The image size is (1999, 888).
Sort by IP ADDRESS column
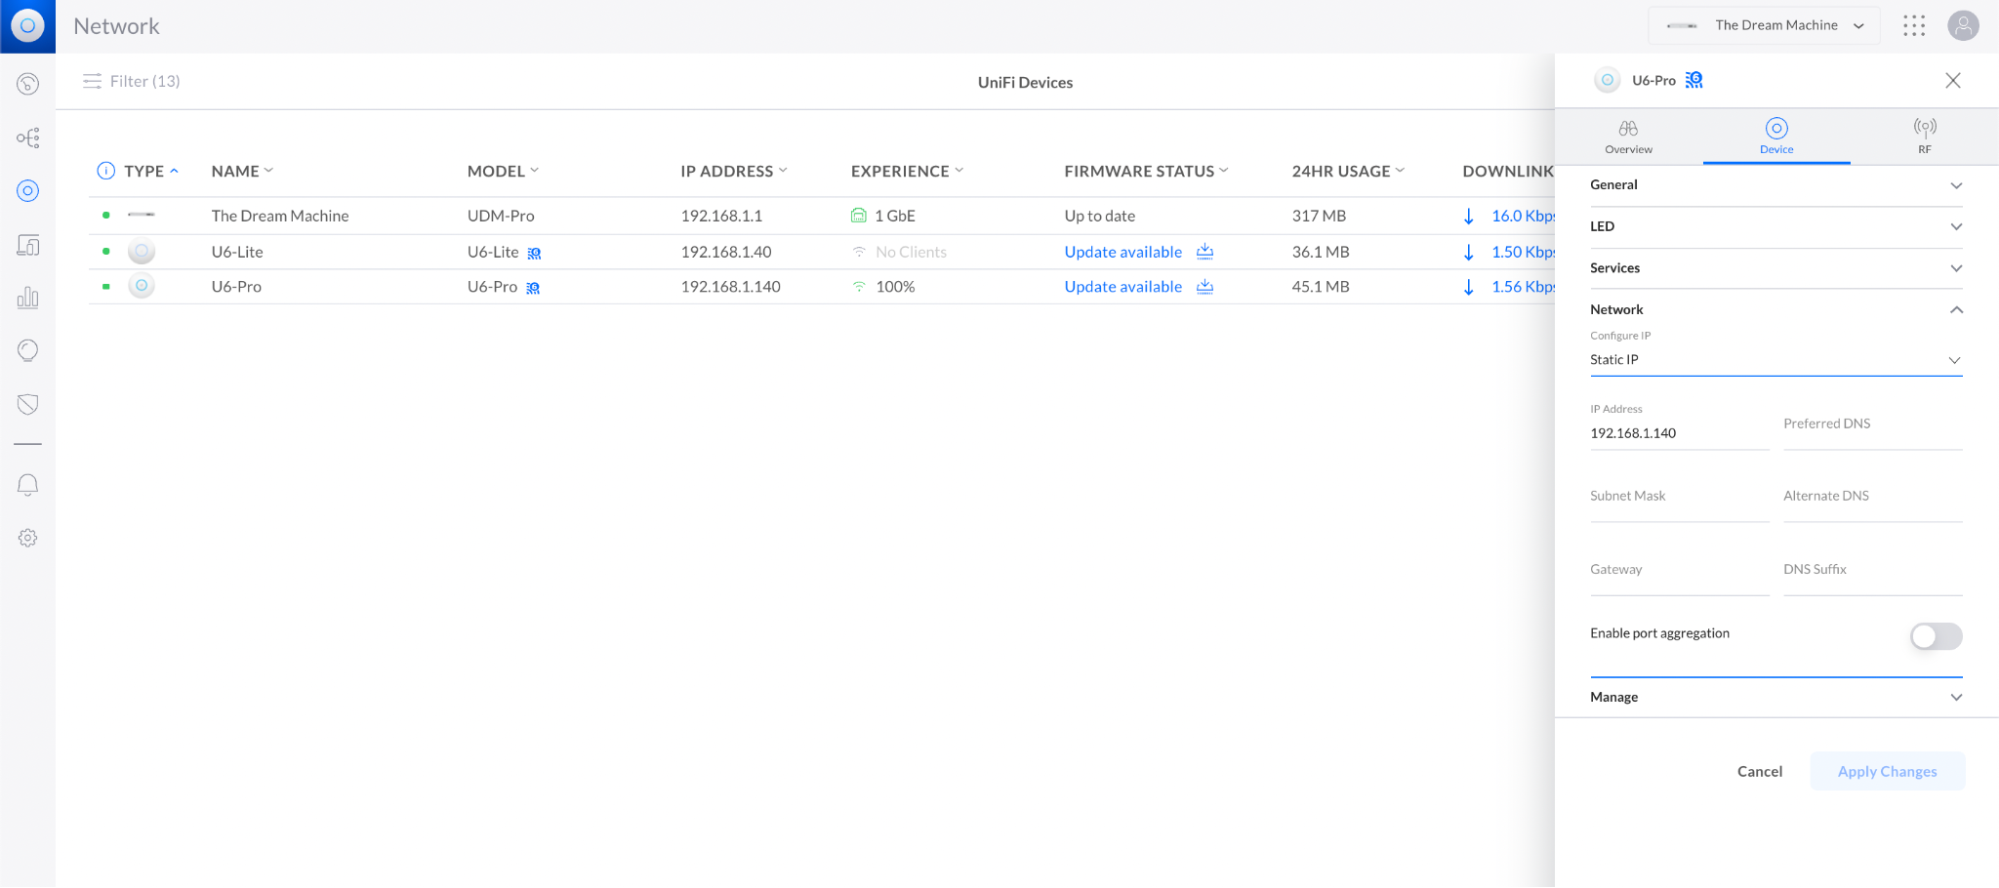(734, 171)
